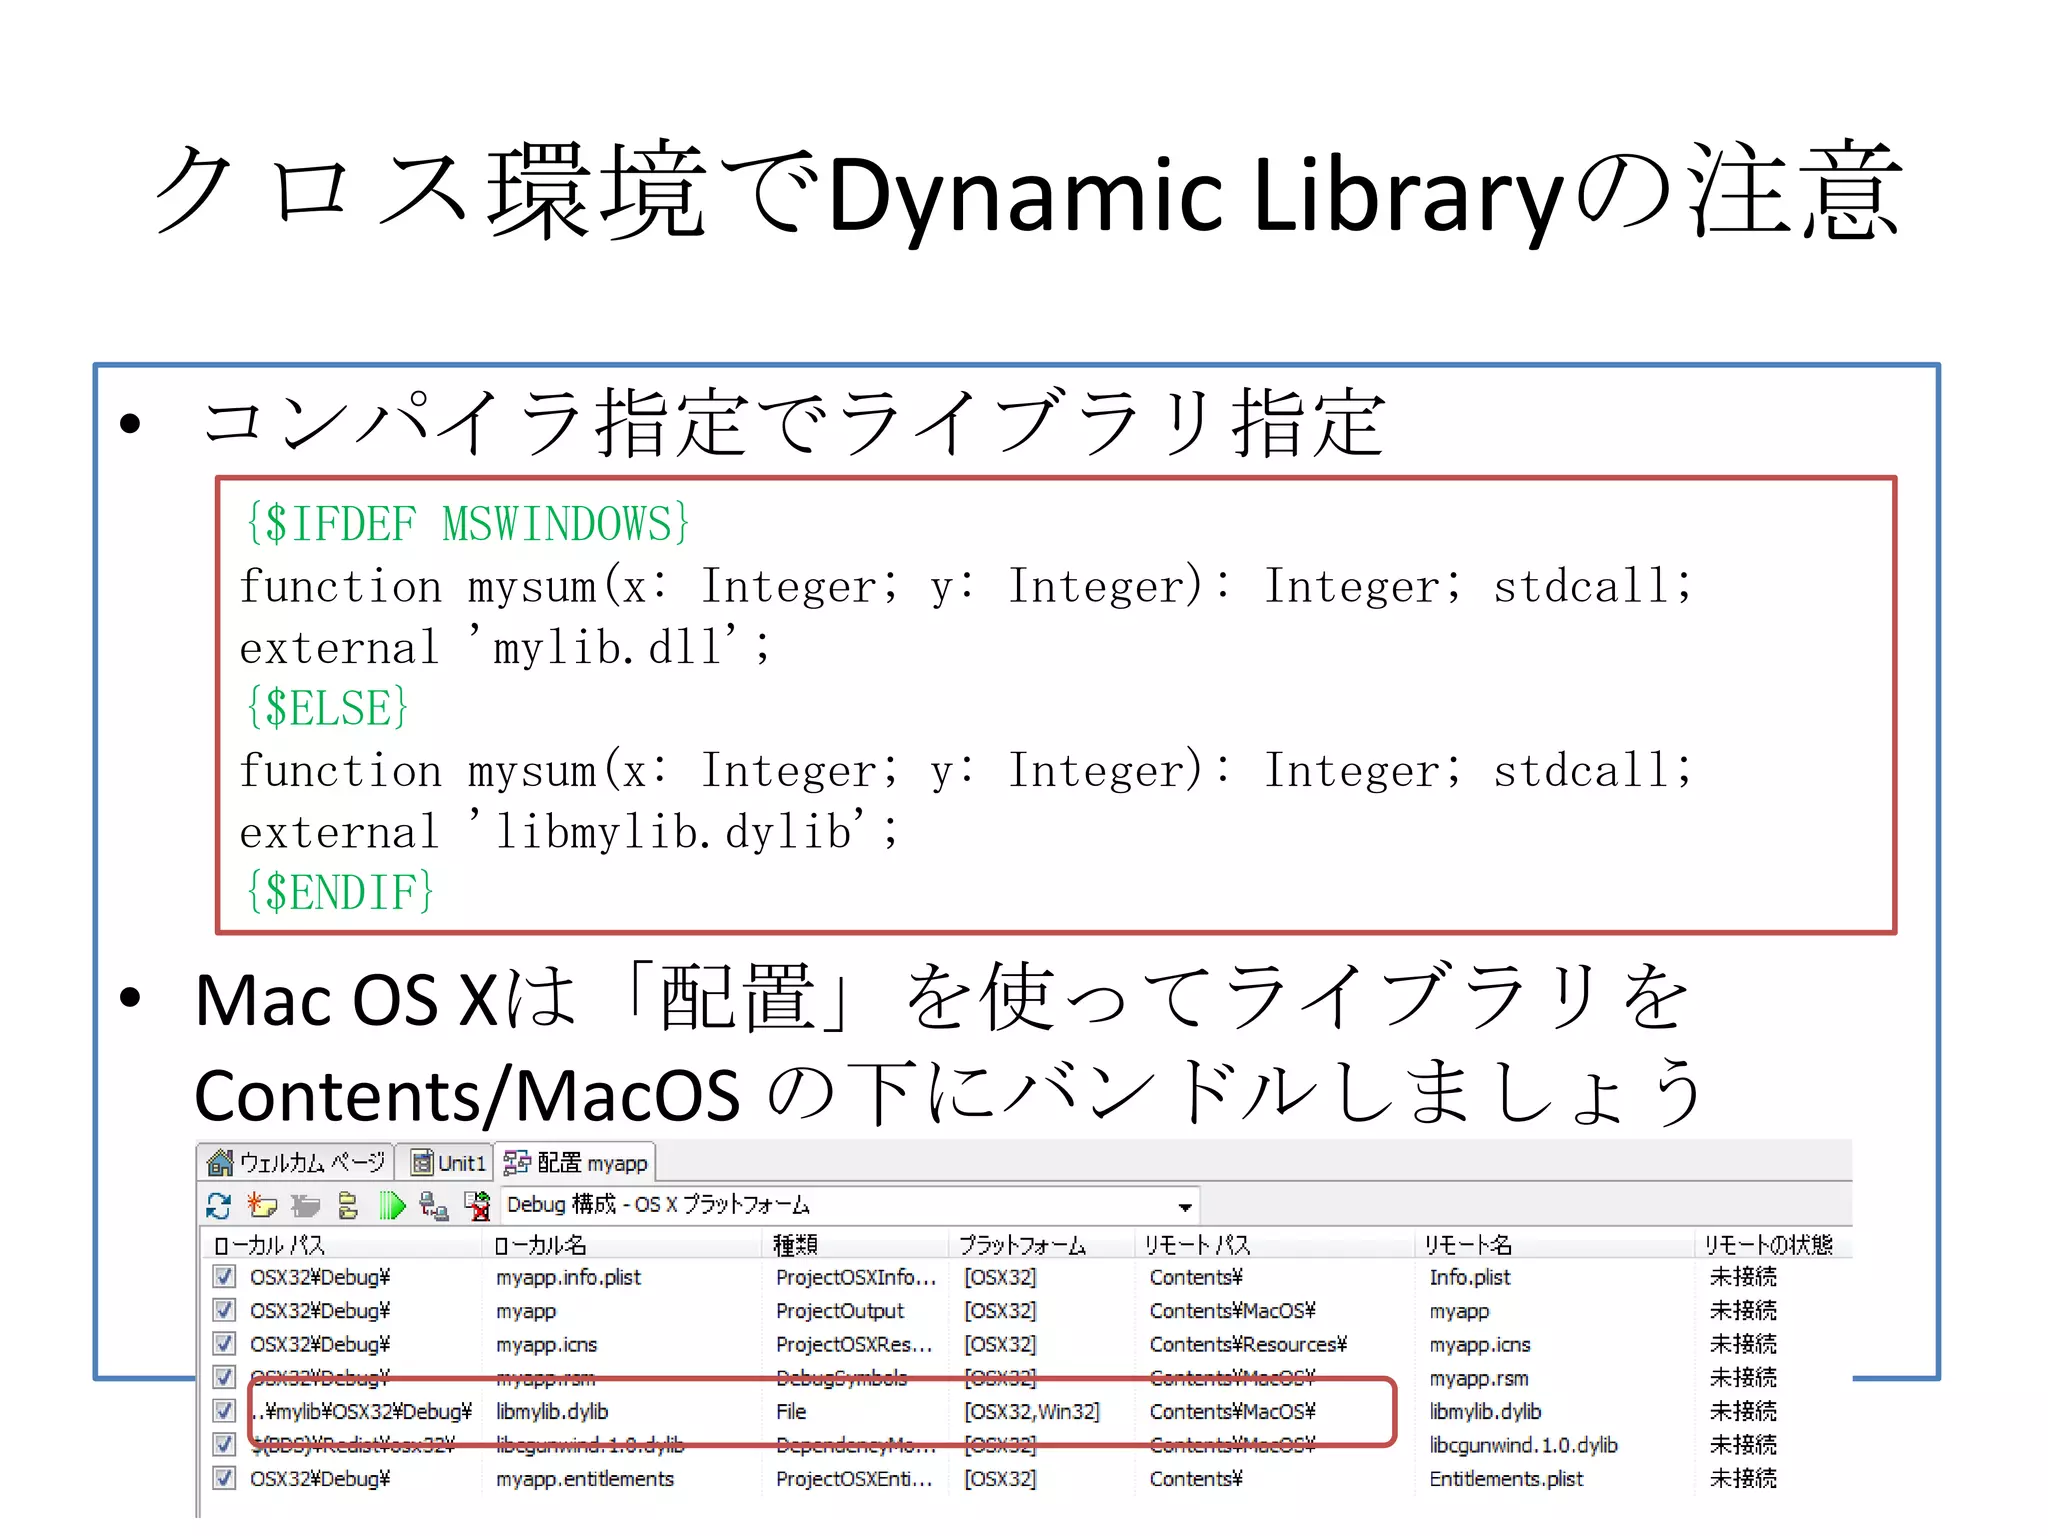Toggle the myapp.entitlements row checkbox
This screenshot has height=1536, width=2048.
coord(224,1478)
